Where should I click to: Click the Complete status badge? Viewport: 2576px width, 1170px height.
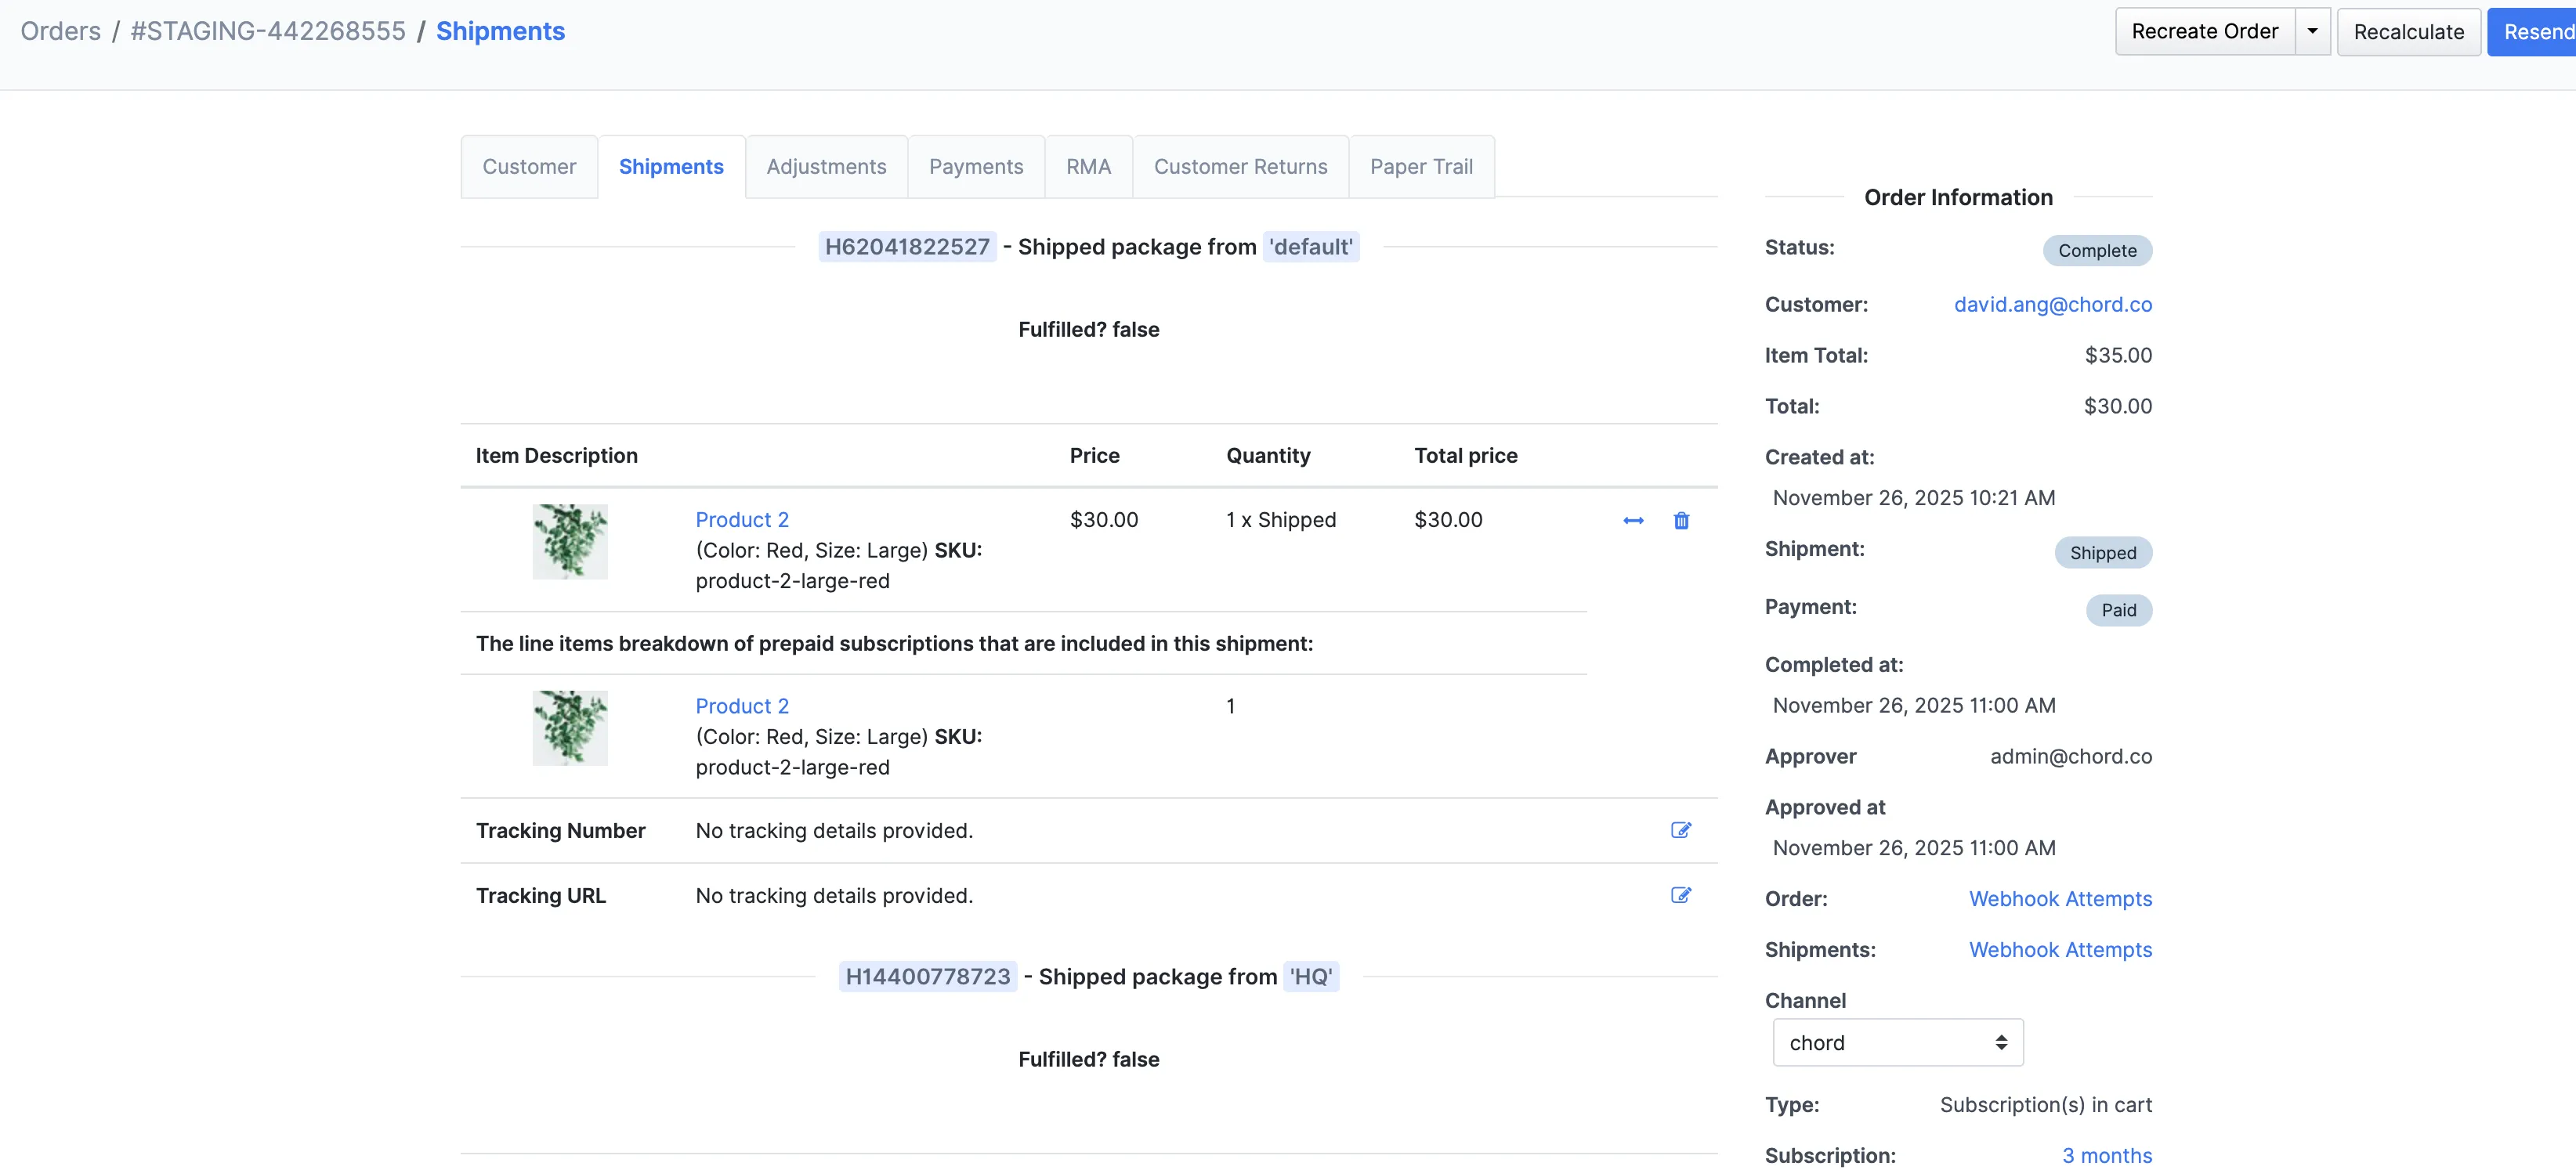[2097, 250]
